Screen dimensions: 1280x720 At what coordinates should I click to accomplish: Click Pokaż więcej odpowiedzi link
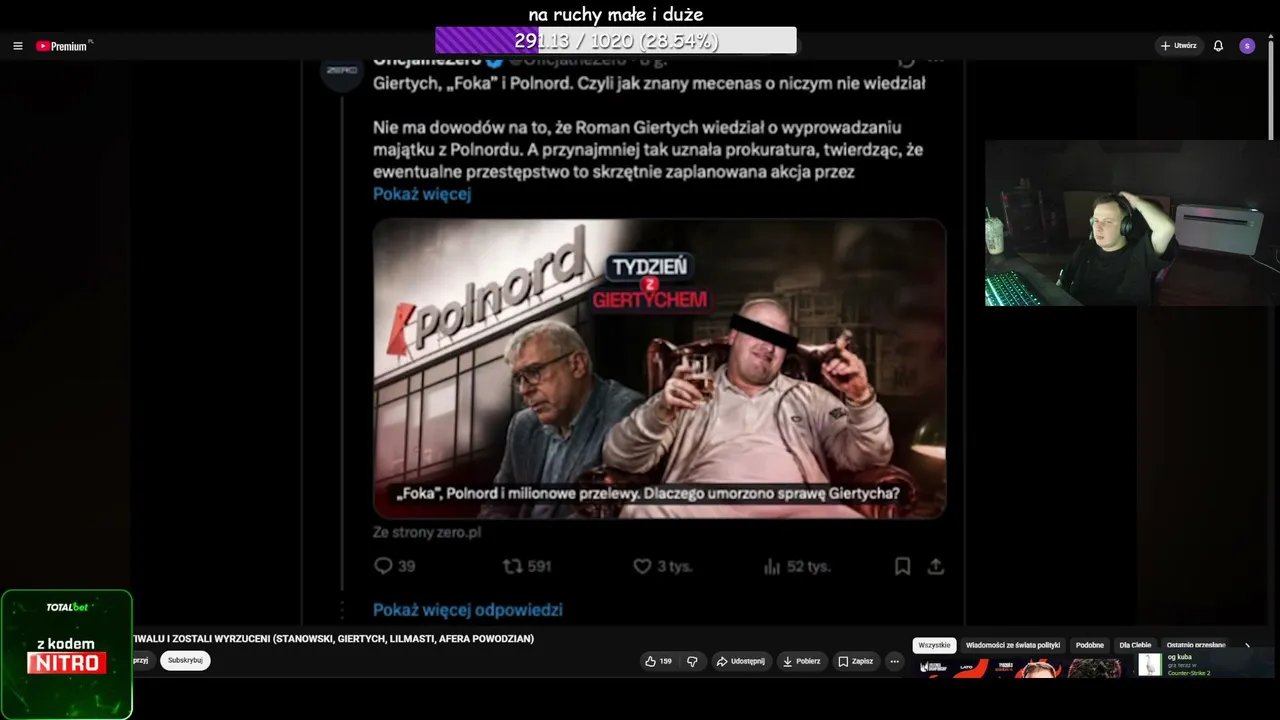(x=468, y=610)
